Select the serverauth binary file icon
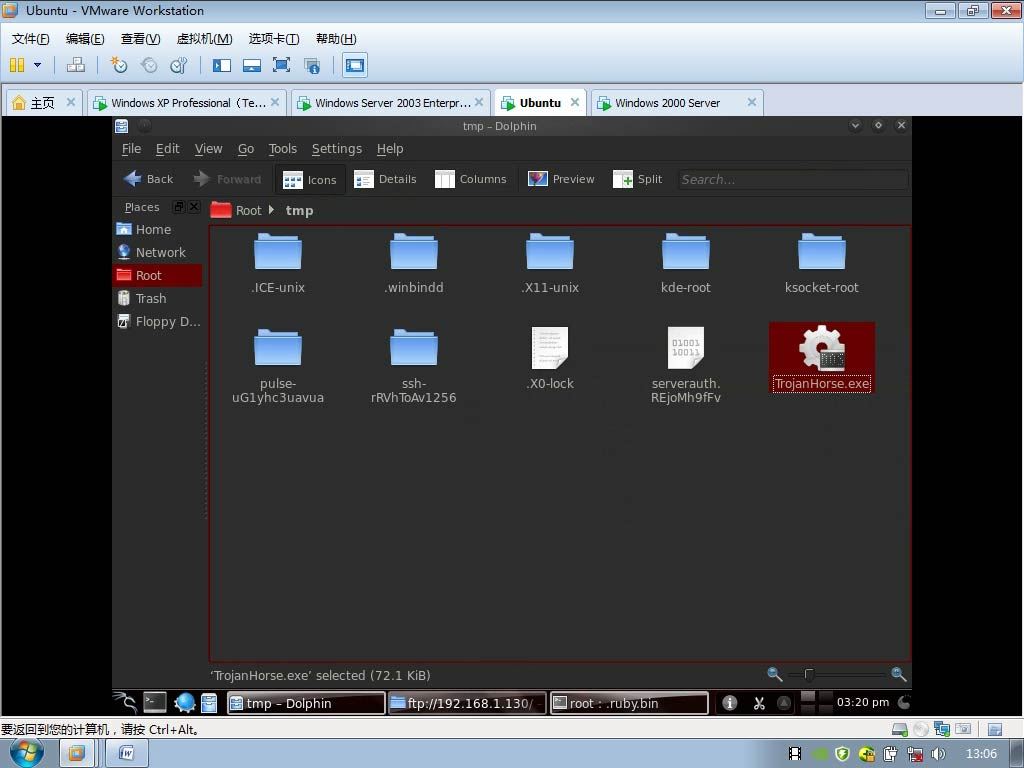Screen dimensions: 1024x768 tap(685, 349)
